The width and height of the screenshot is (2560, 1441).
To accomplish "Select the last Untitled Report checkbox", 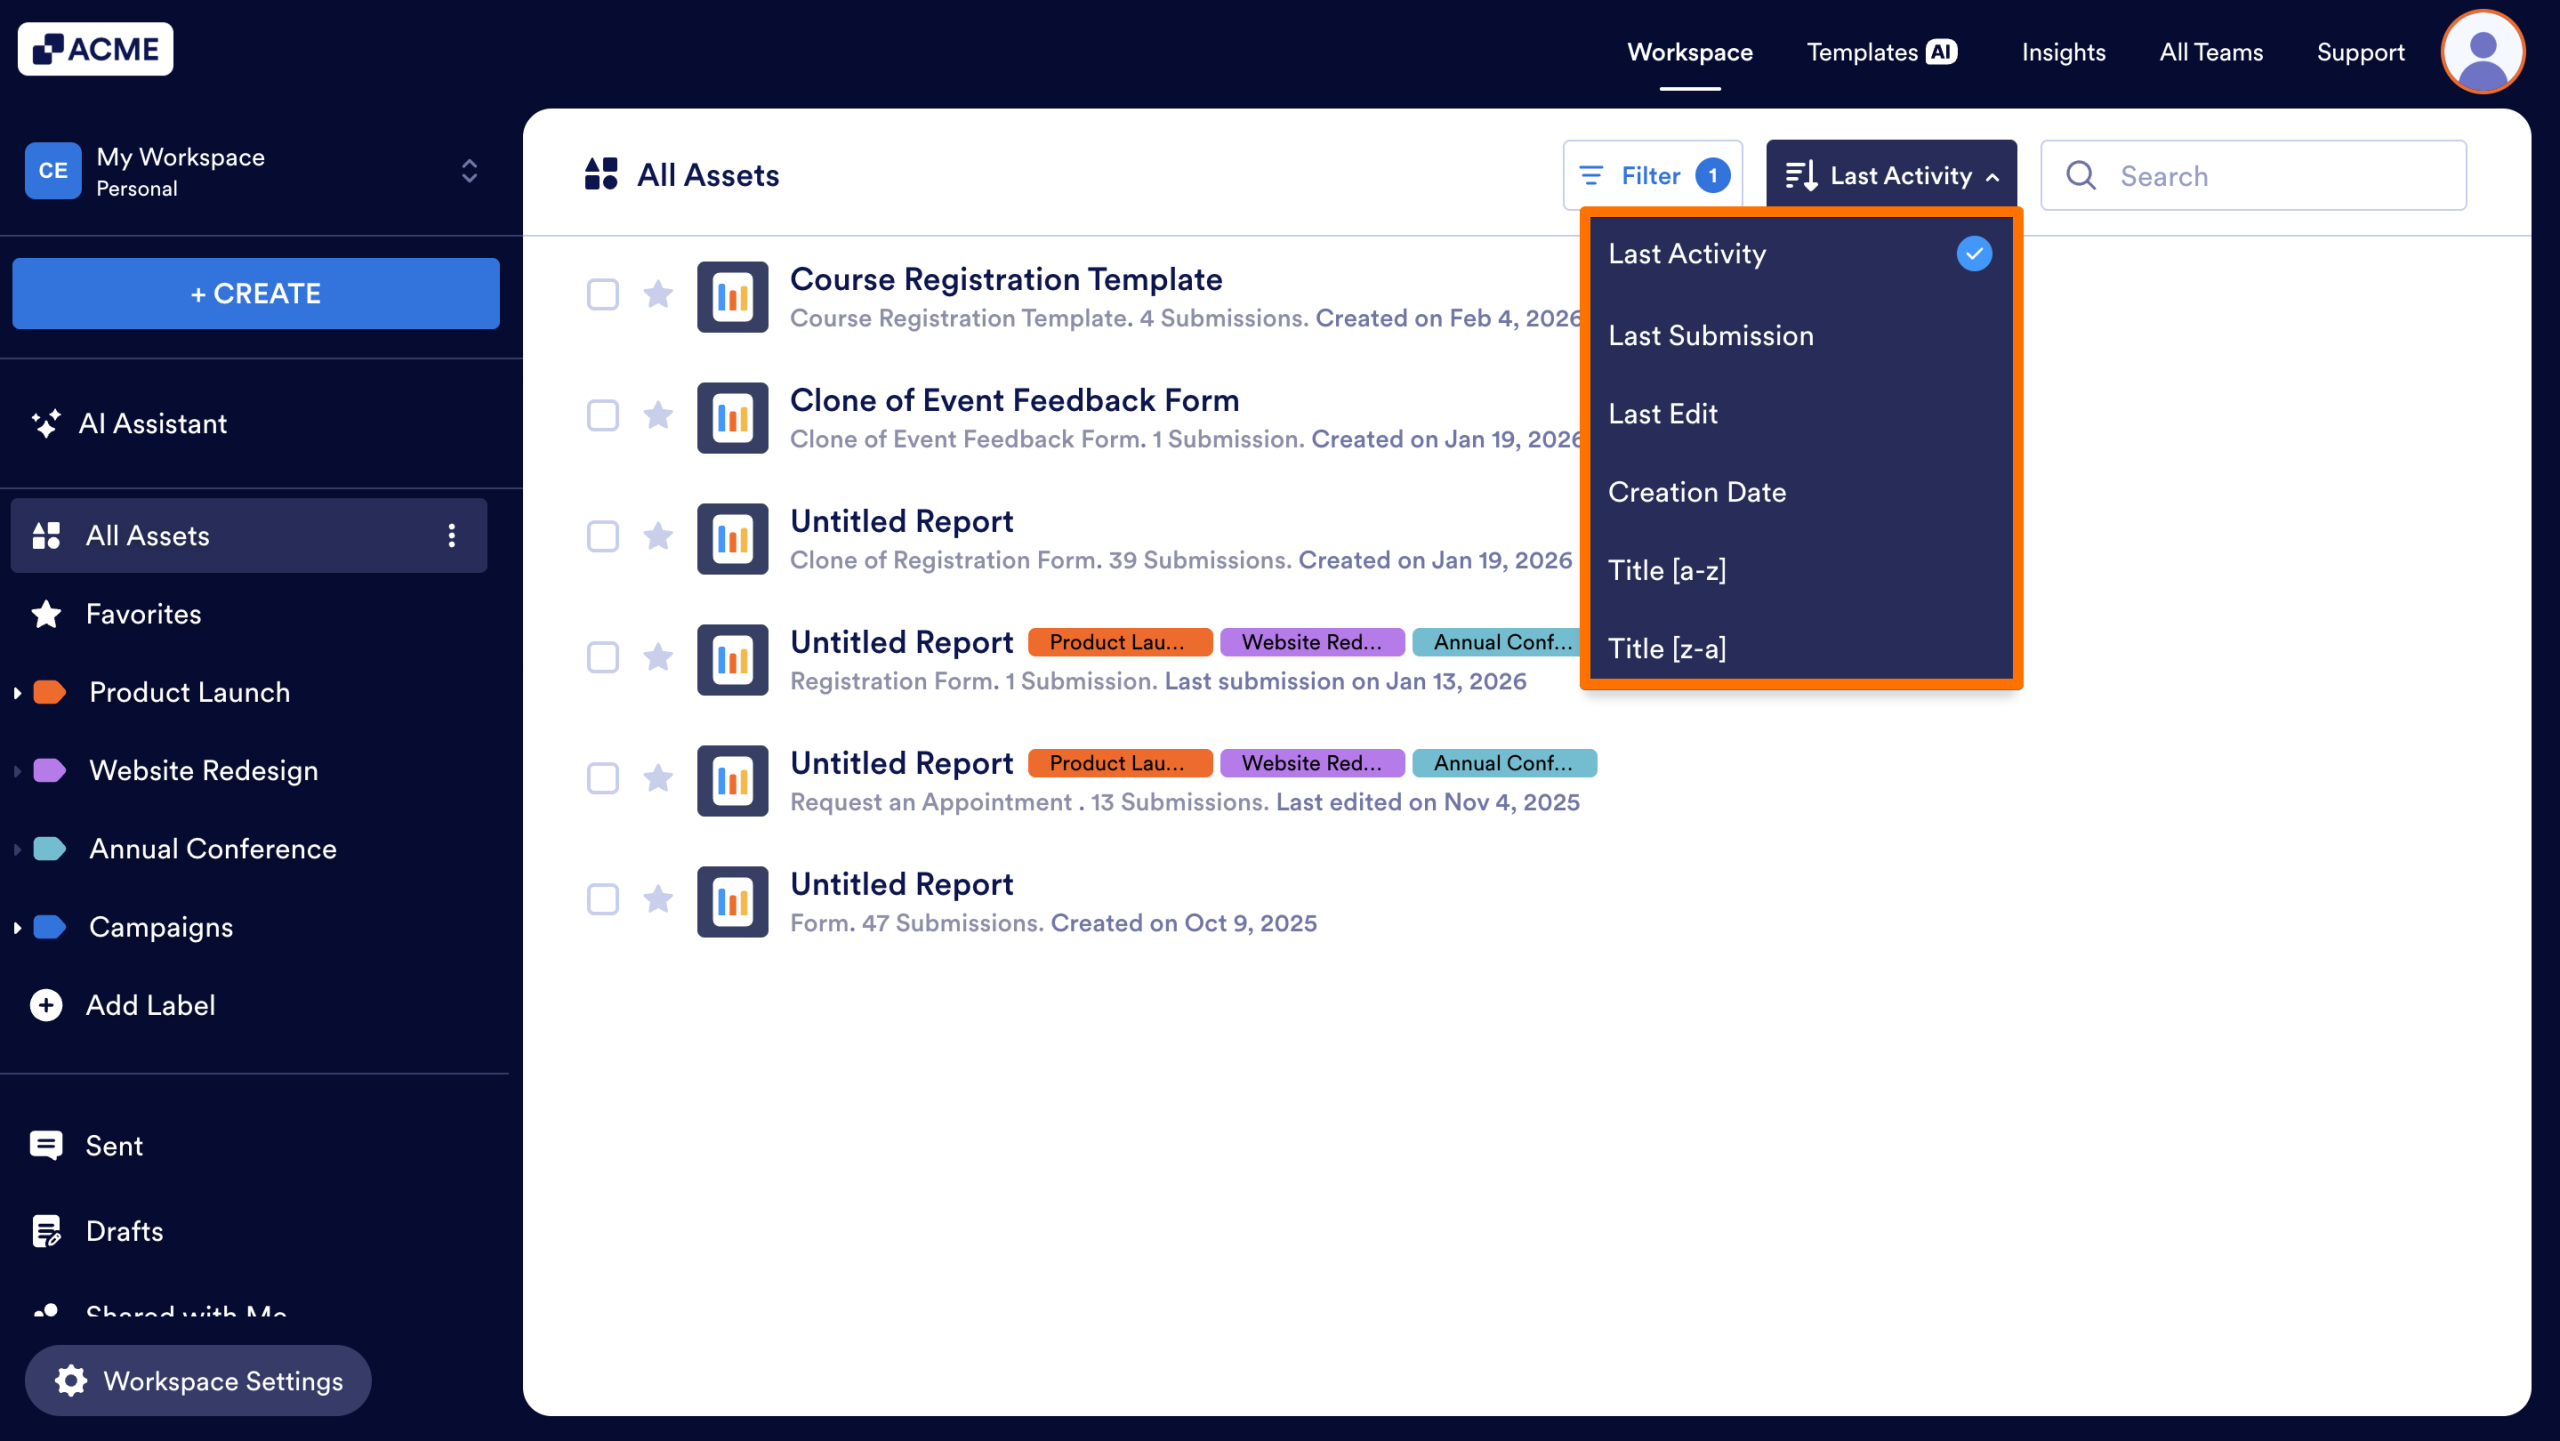I will tap(603, 899).
